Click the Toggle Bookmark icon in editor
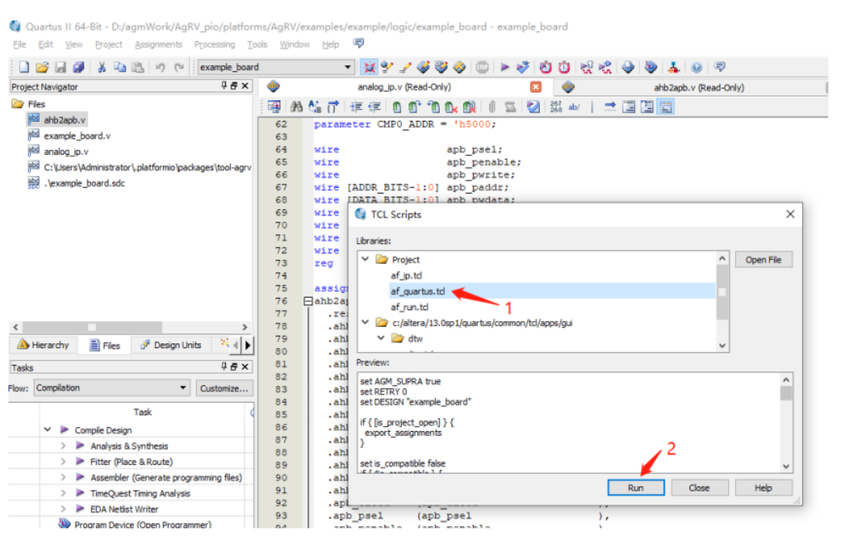859x541 pixels. point(397,107)
